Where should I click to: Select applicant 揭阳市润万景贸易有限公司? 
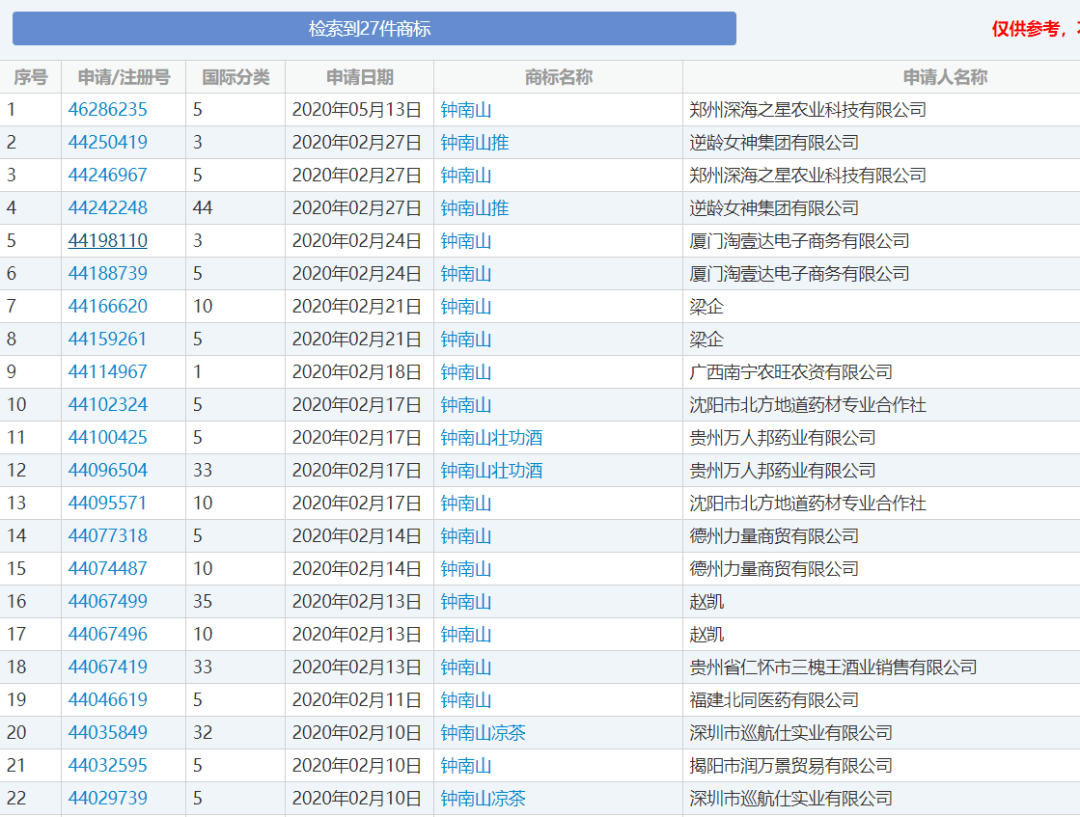[x=791, y=765]
